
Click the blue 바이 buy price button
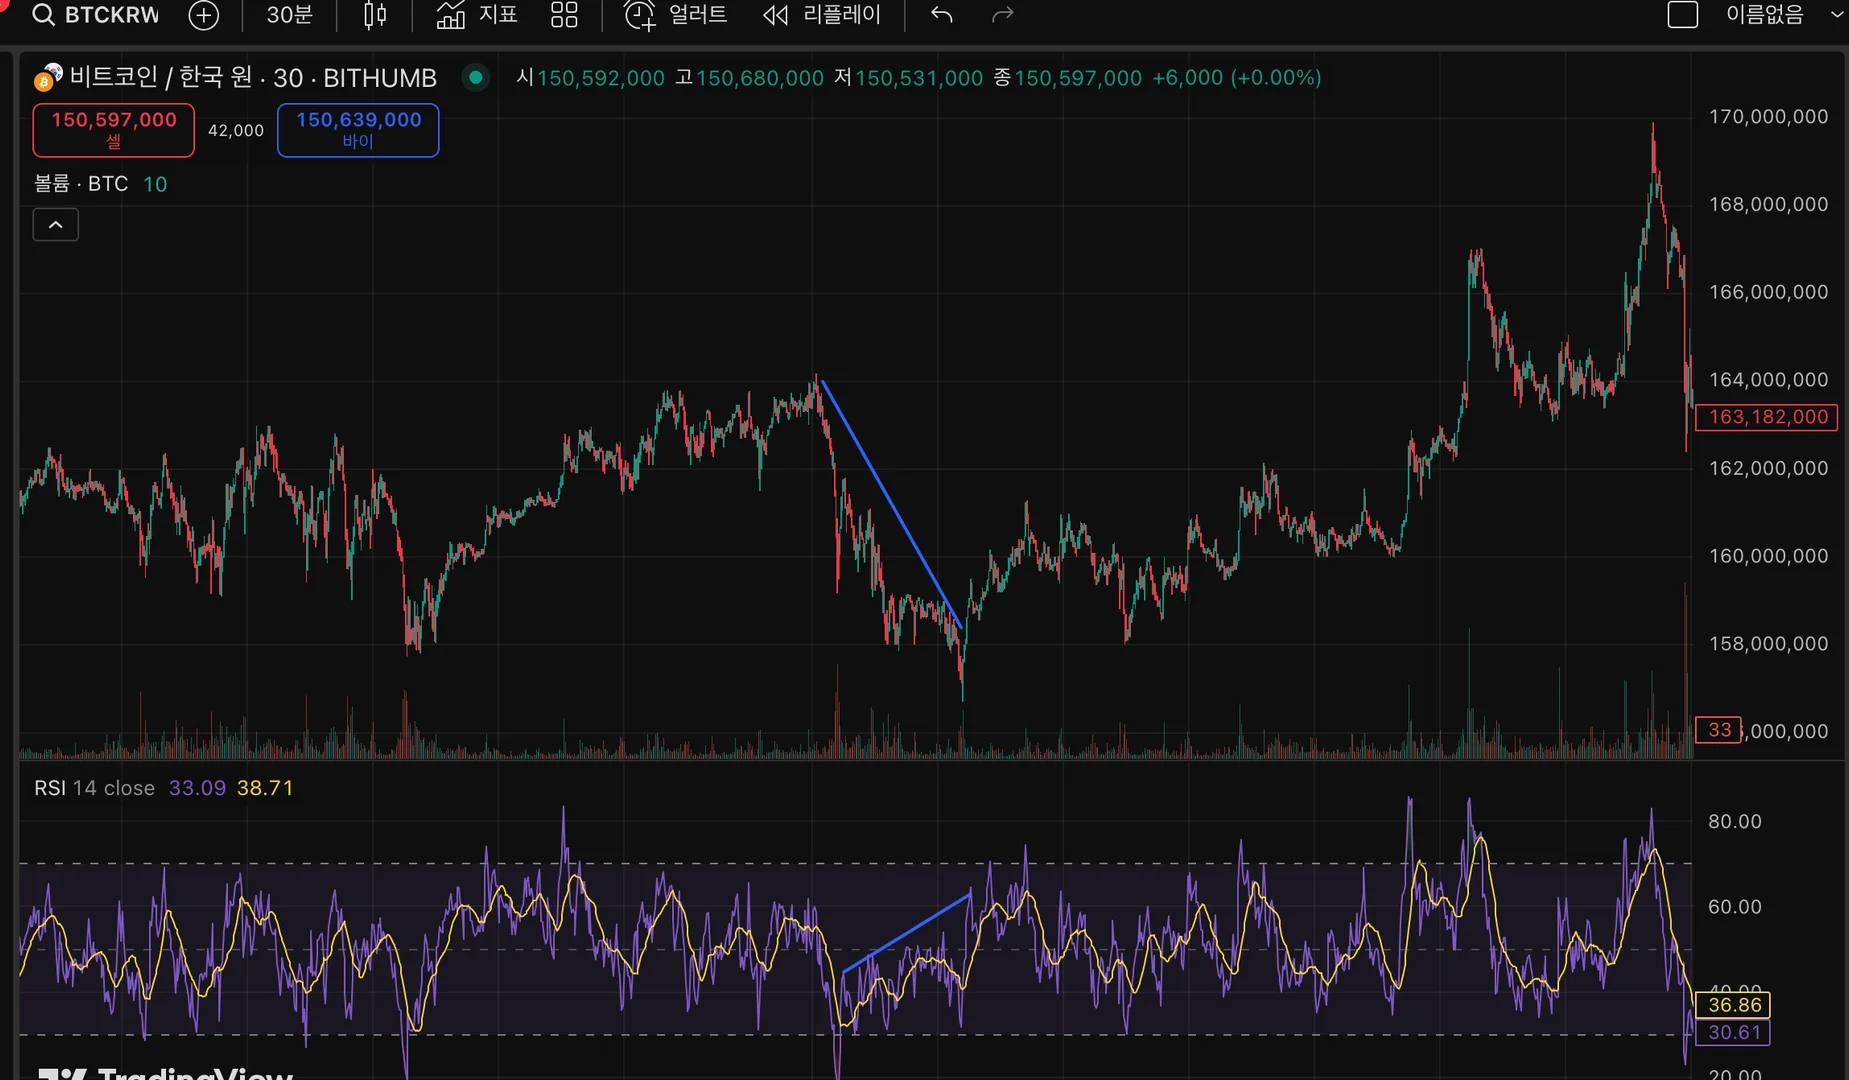358,130
